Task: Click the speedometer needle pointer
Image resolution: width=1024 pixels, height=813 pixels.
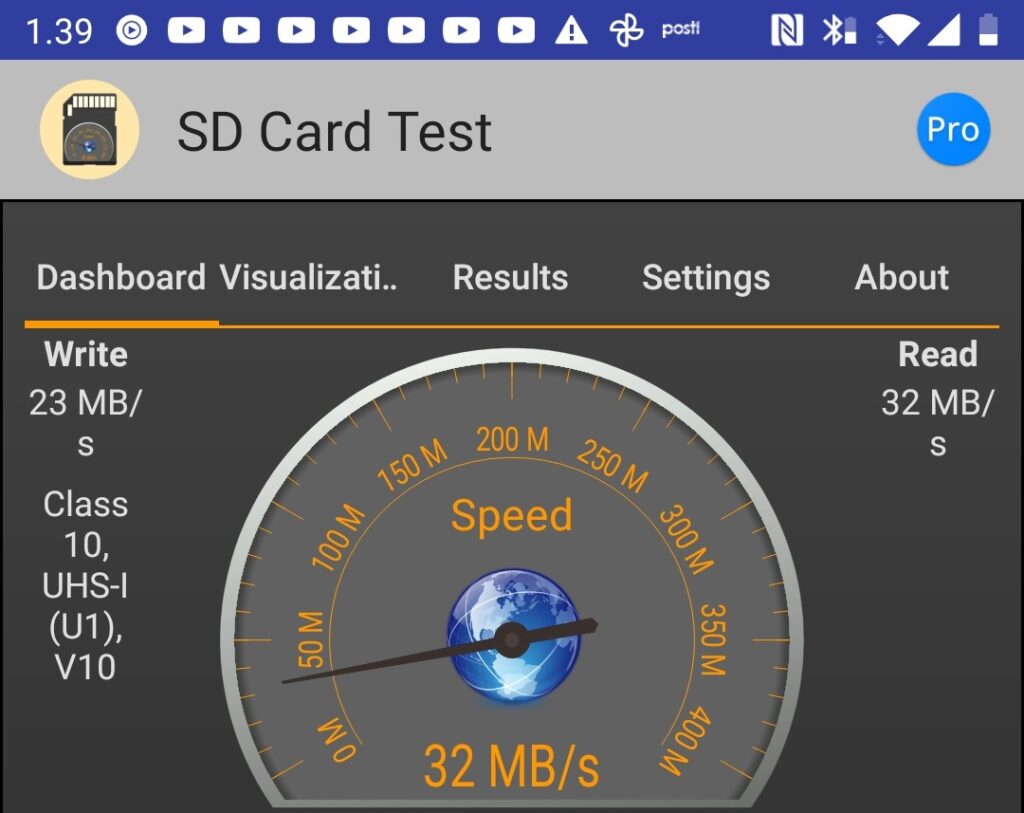Action: 380,663
